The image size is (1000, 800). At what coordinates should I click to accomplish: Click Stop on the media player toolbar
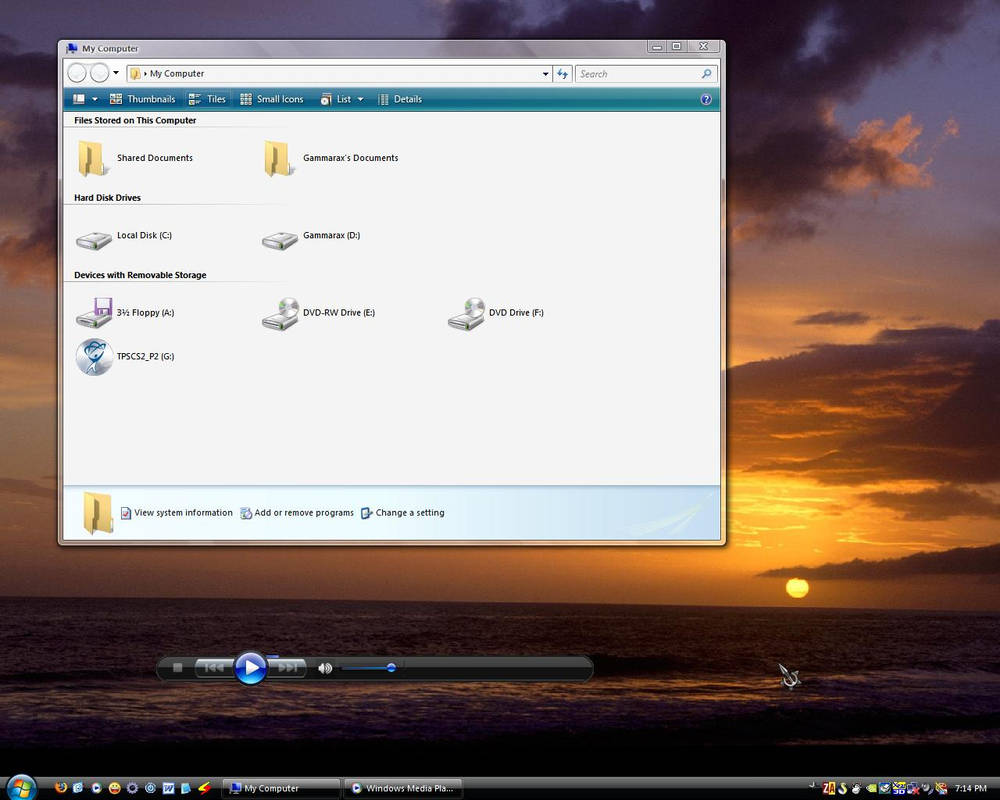178,667
